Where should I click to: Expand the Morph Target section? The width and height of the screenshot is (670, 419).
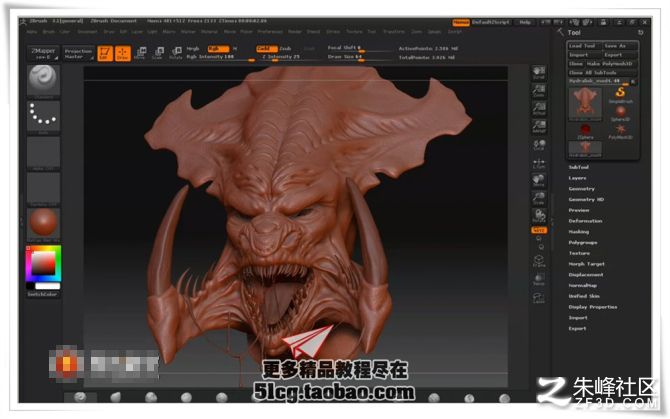pyautogui.click(x=587, y=264)
